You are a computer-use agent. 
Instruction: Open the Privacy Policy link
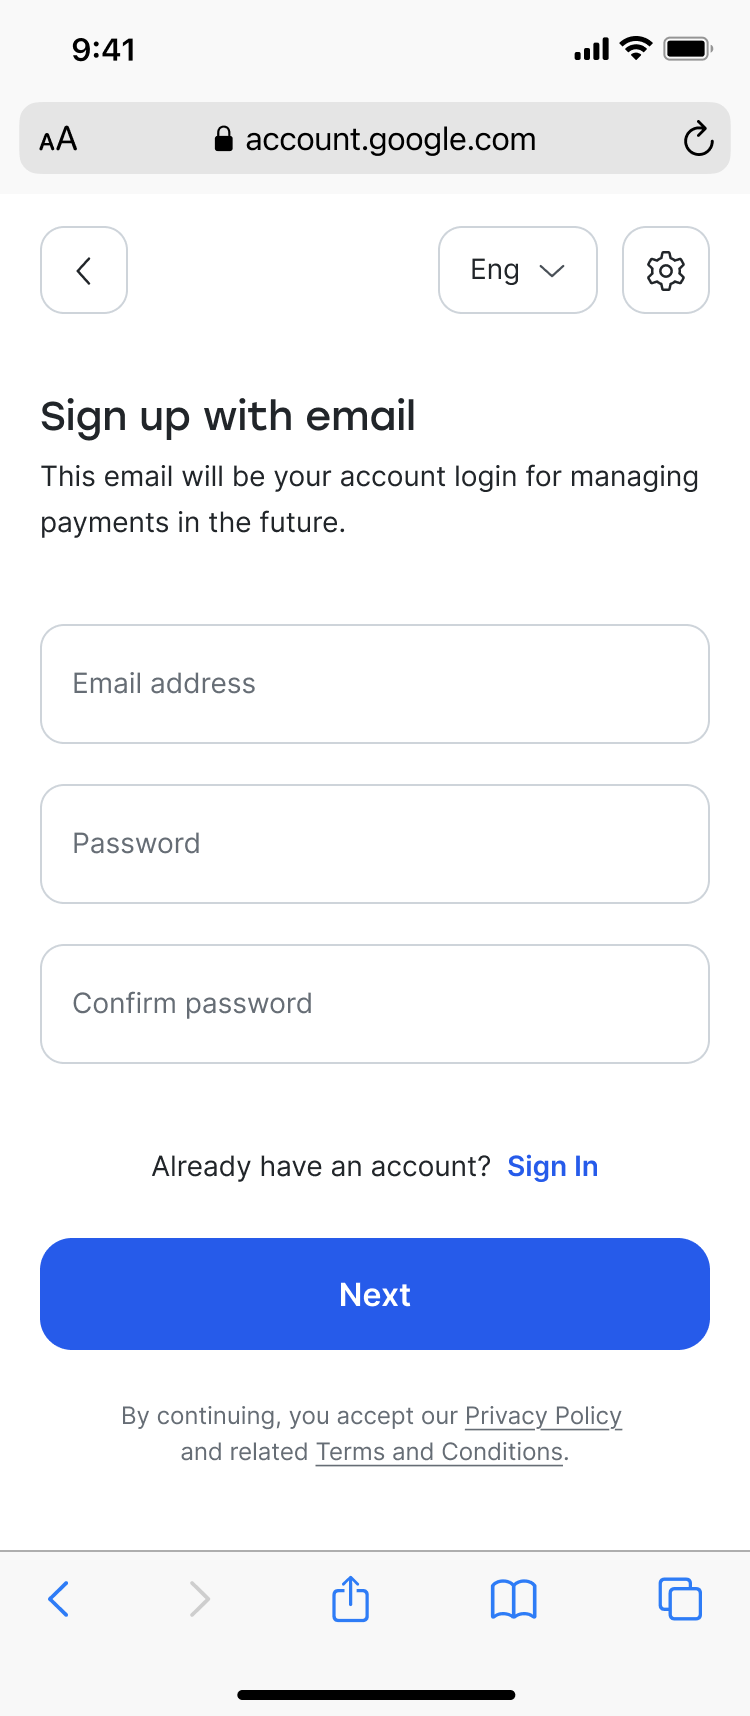pos(543,1416)
